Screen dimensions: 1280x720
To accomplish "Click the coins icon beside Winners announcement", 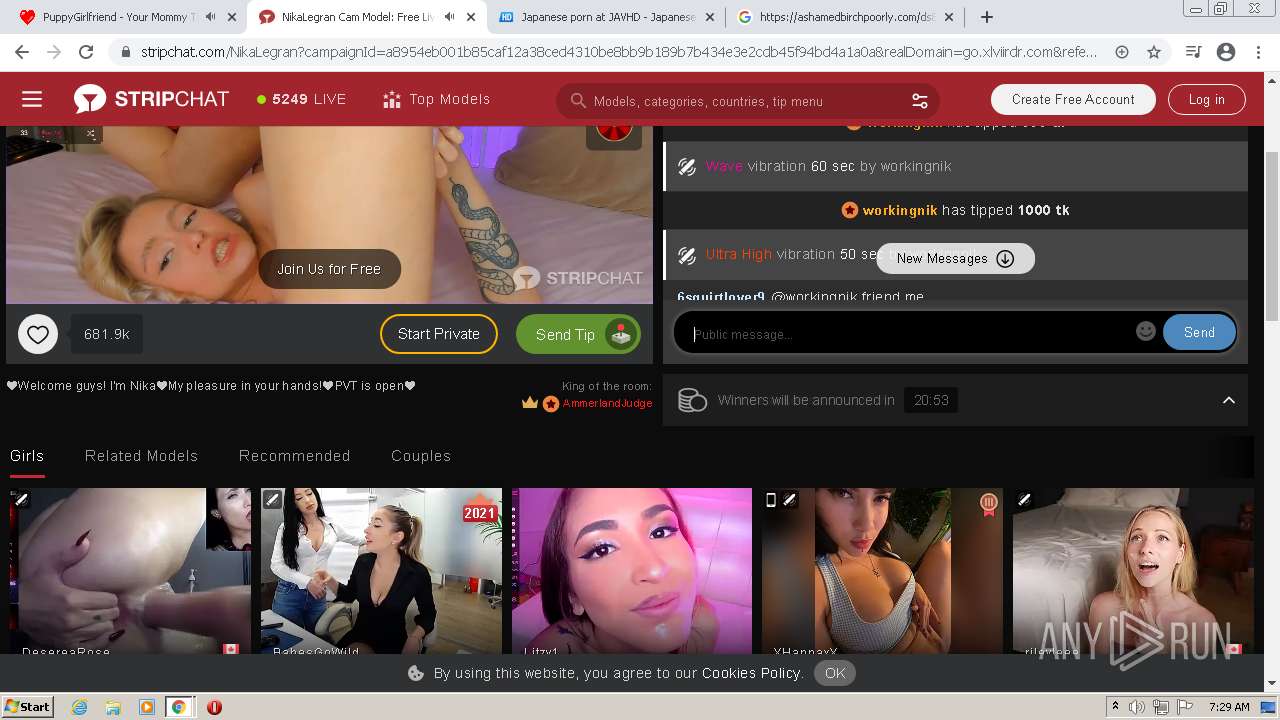I will point(692,400).
